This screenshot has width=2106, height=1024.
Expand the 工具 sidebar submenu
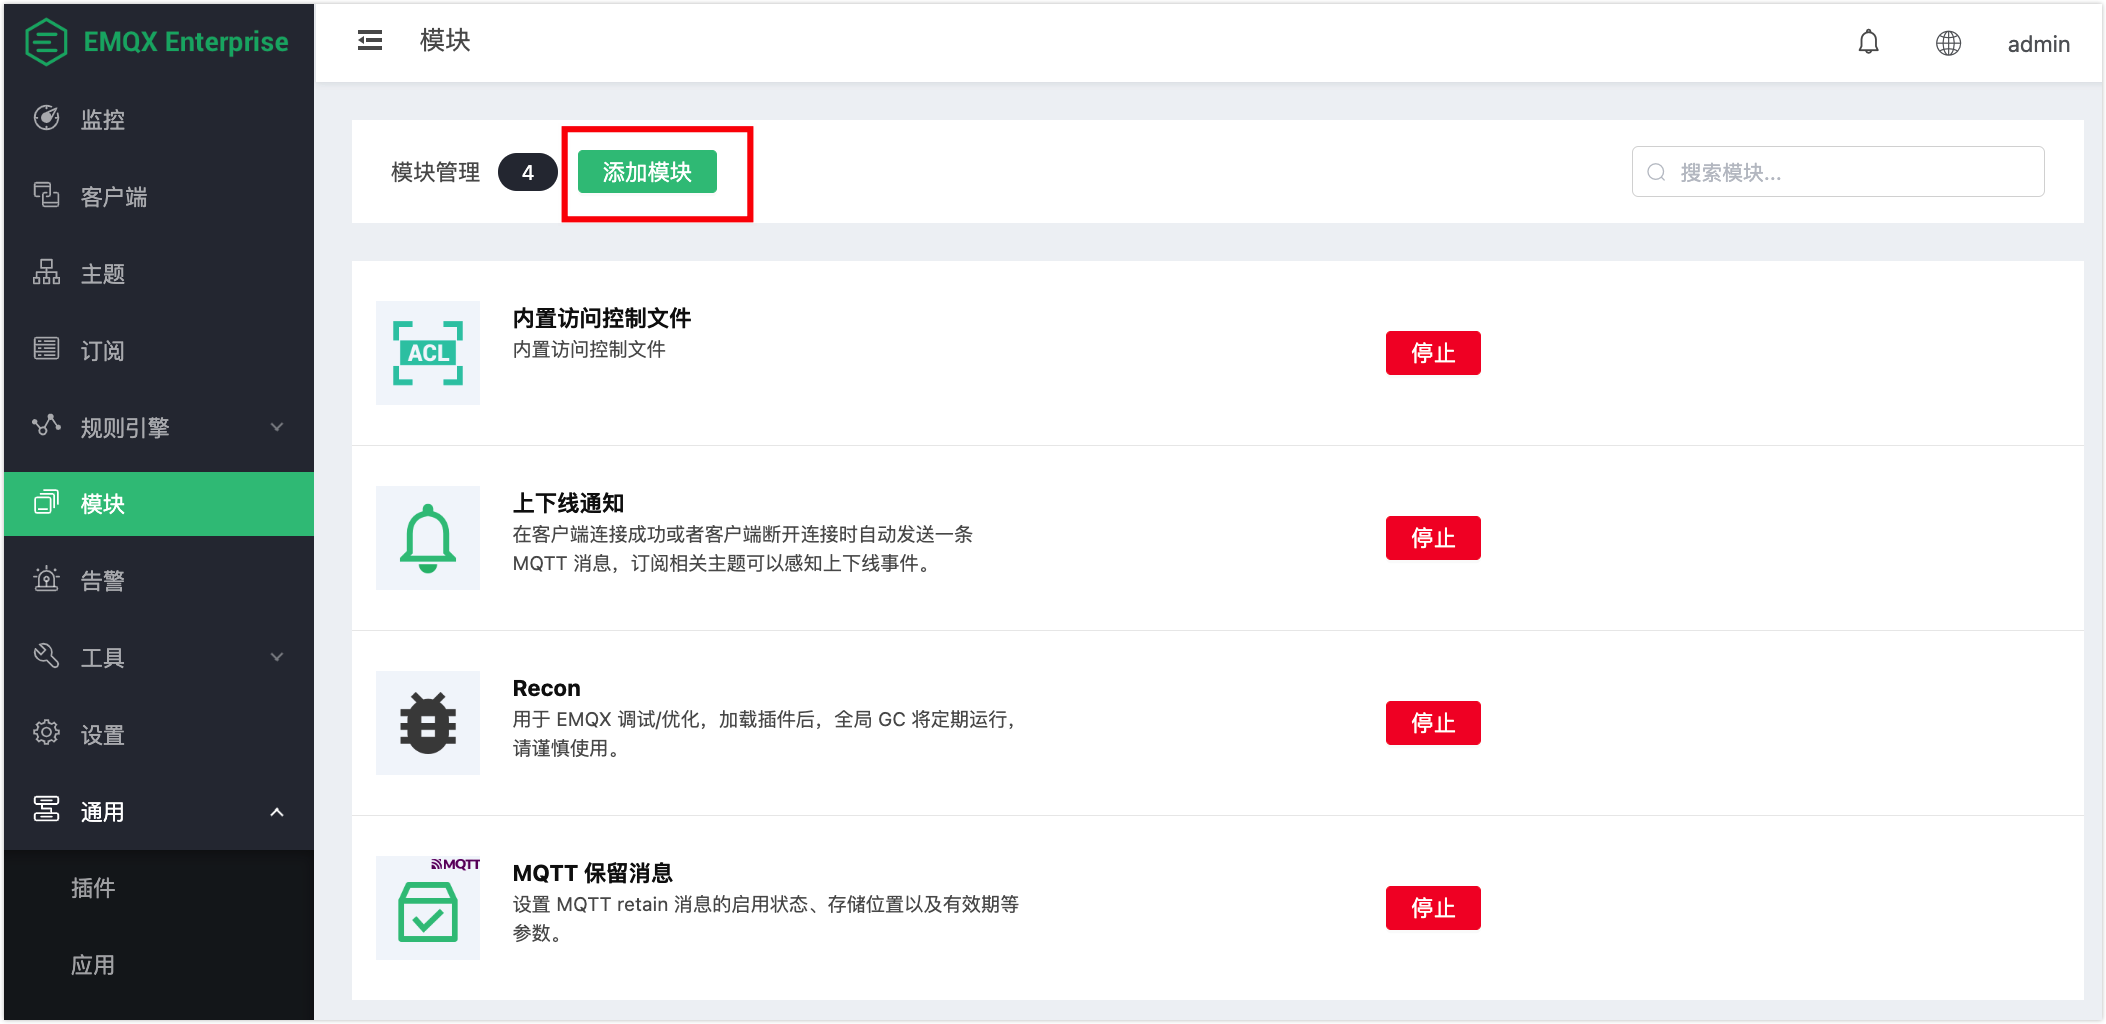(158, 657)
